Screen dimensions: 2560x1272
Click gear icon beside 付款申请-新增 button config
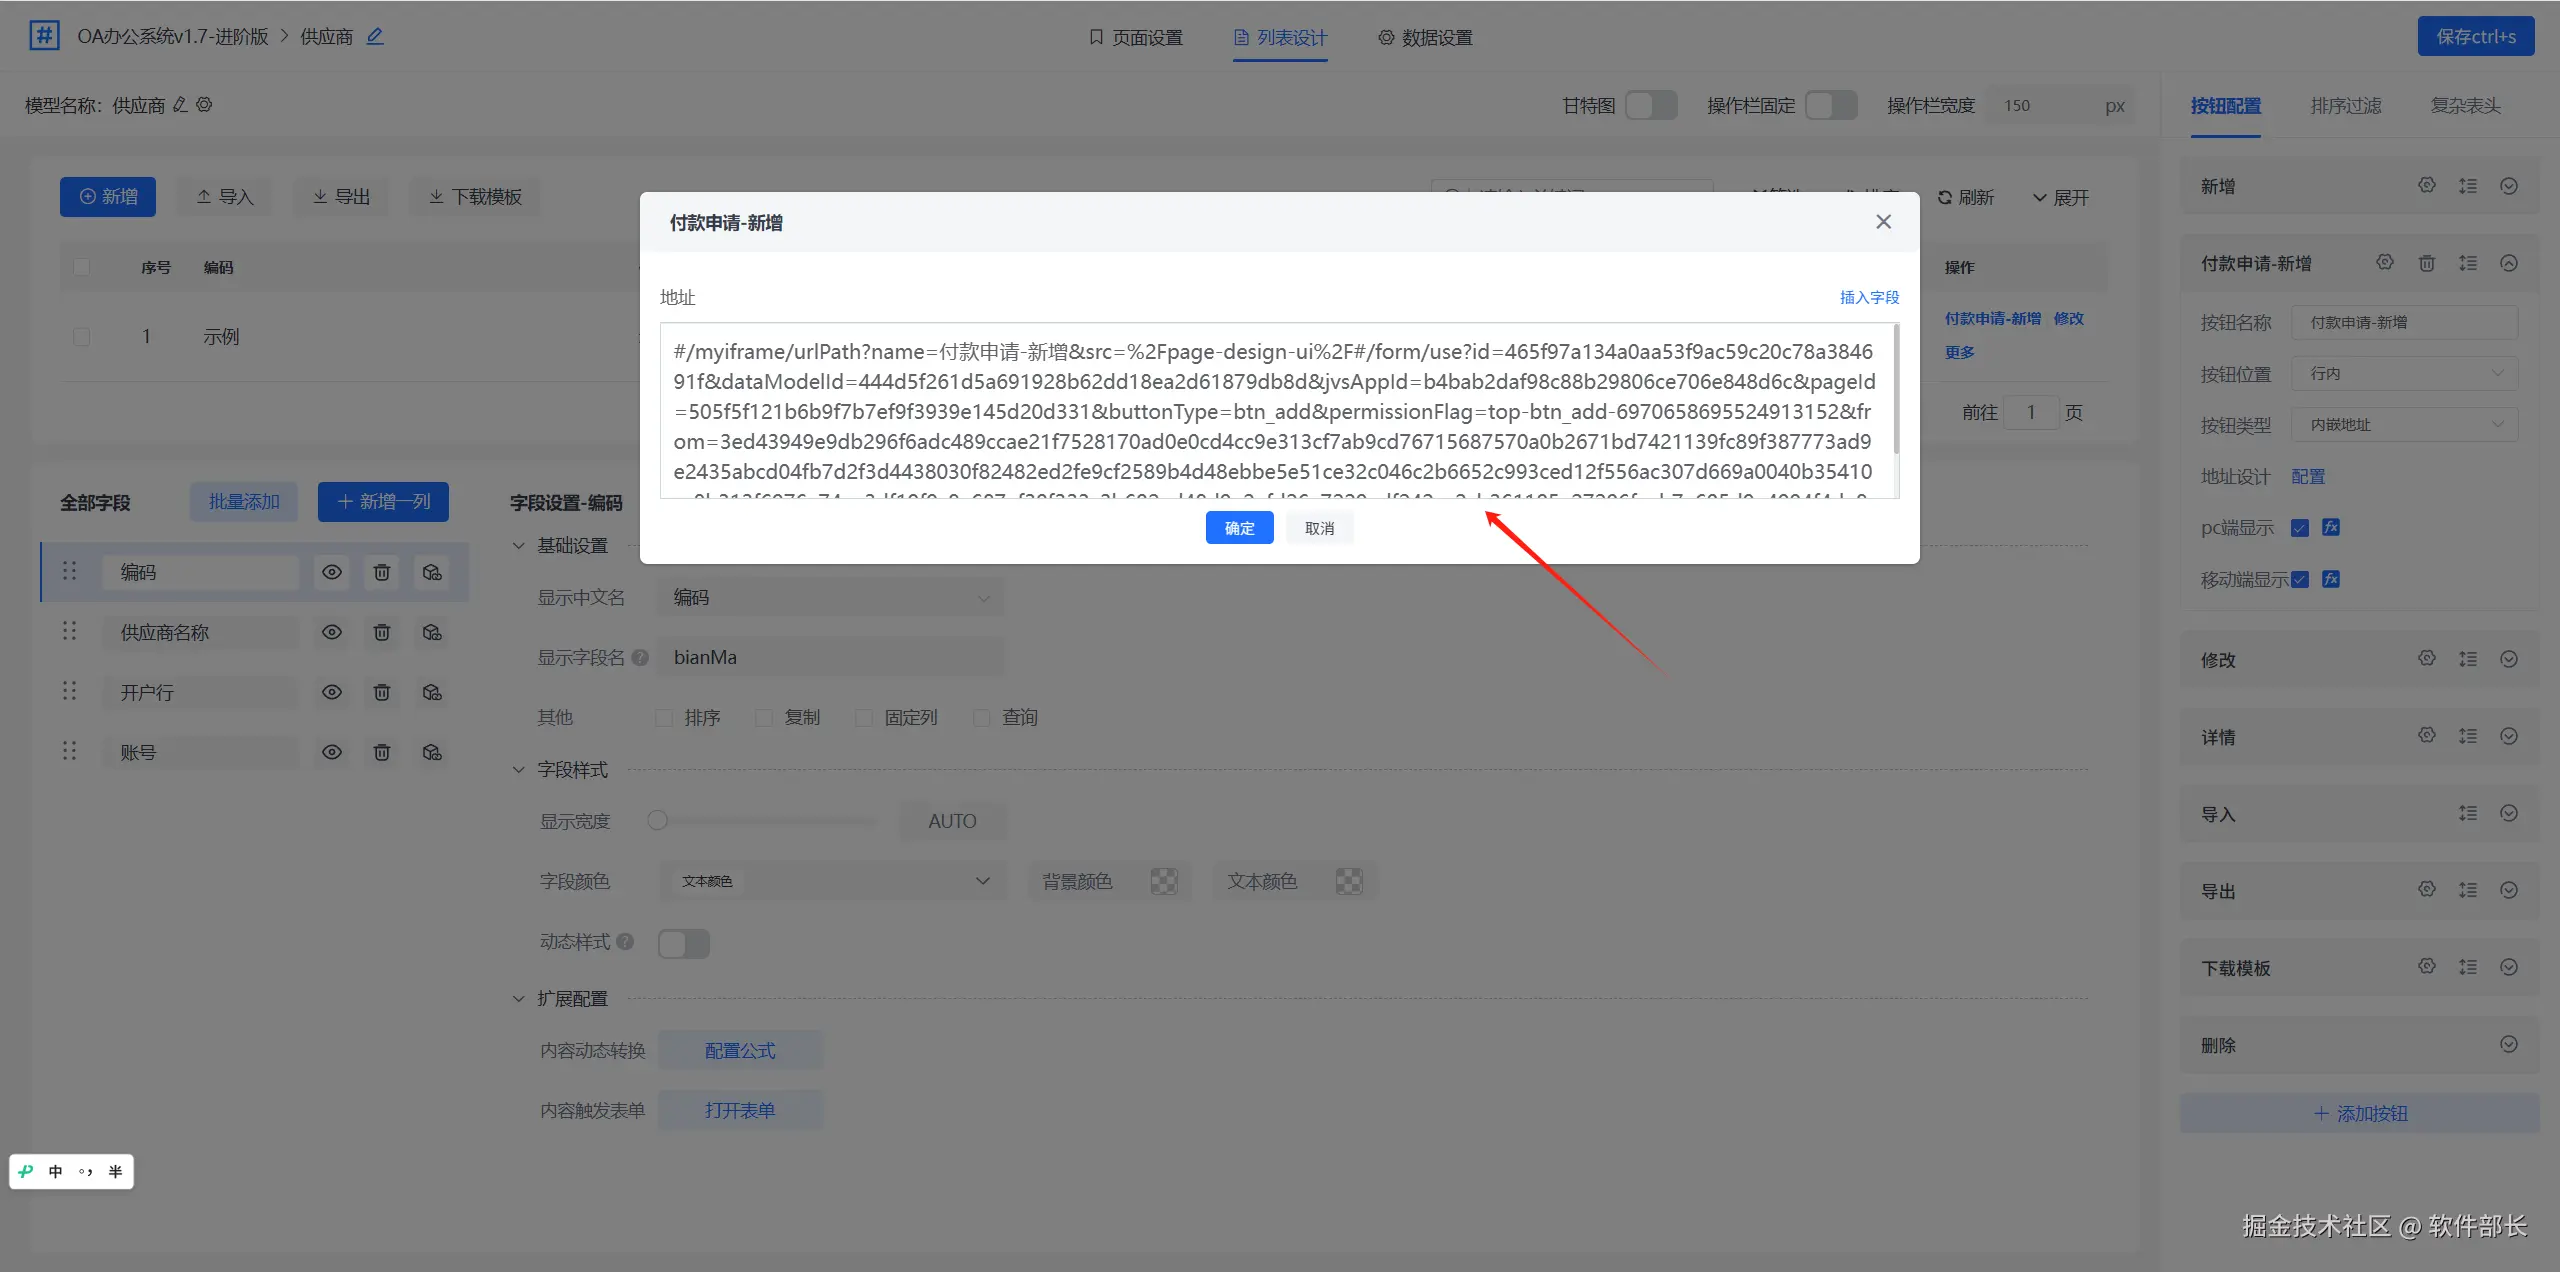tap(2385, 262)
